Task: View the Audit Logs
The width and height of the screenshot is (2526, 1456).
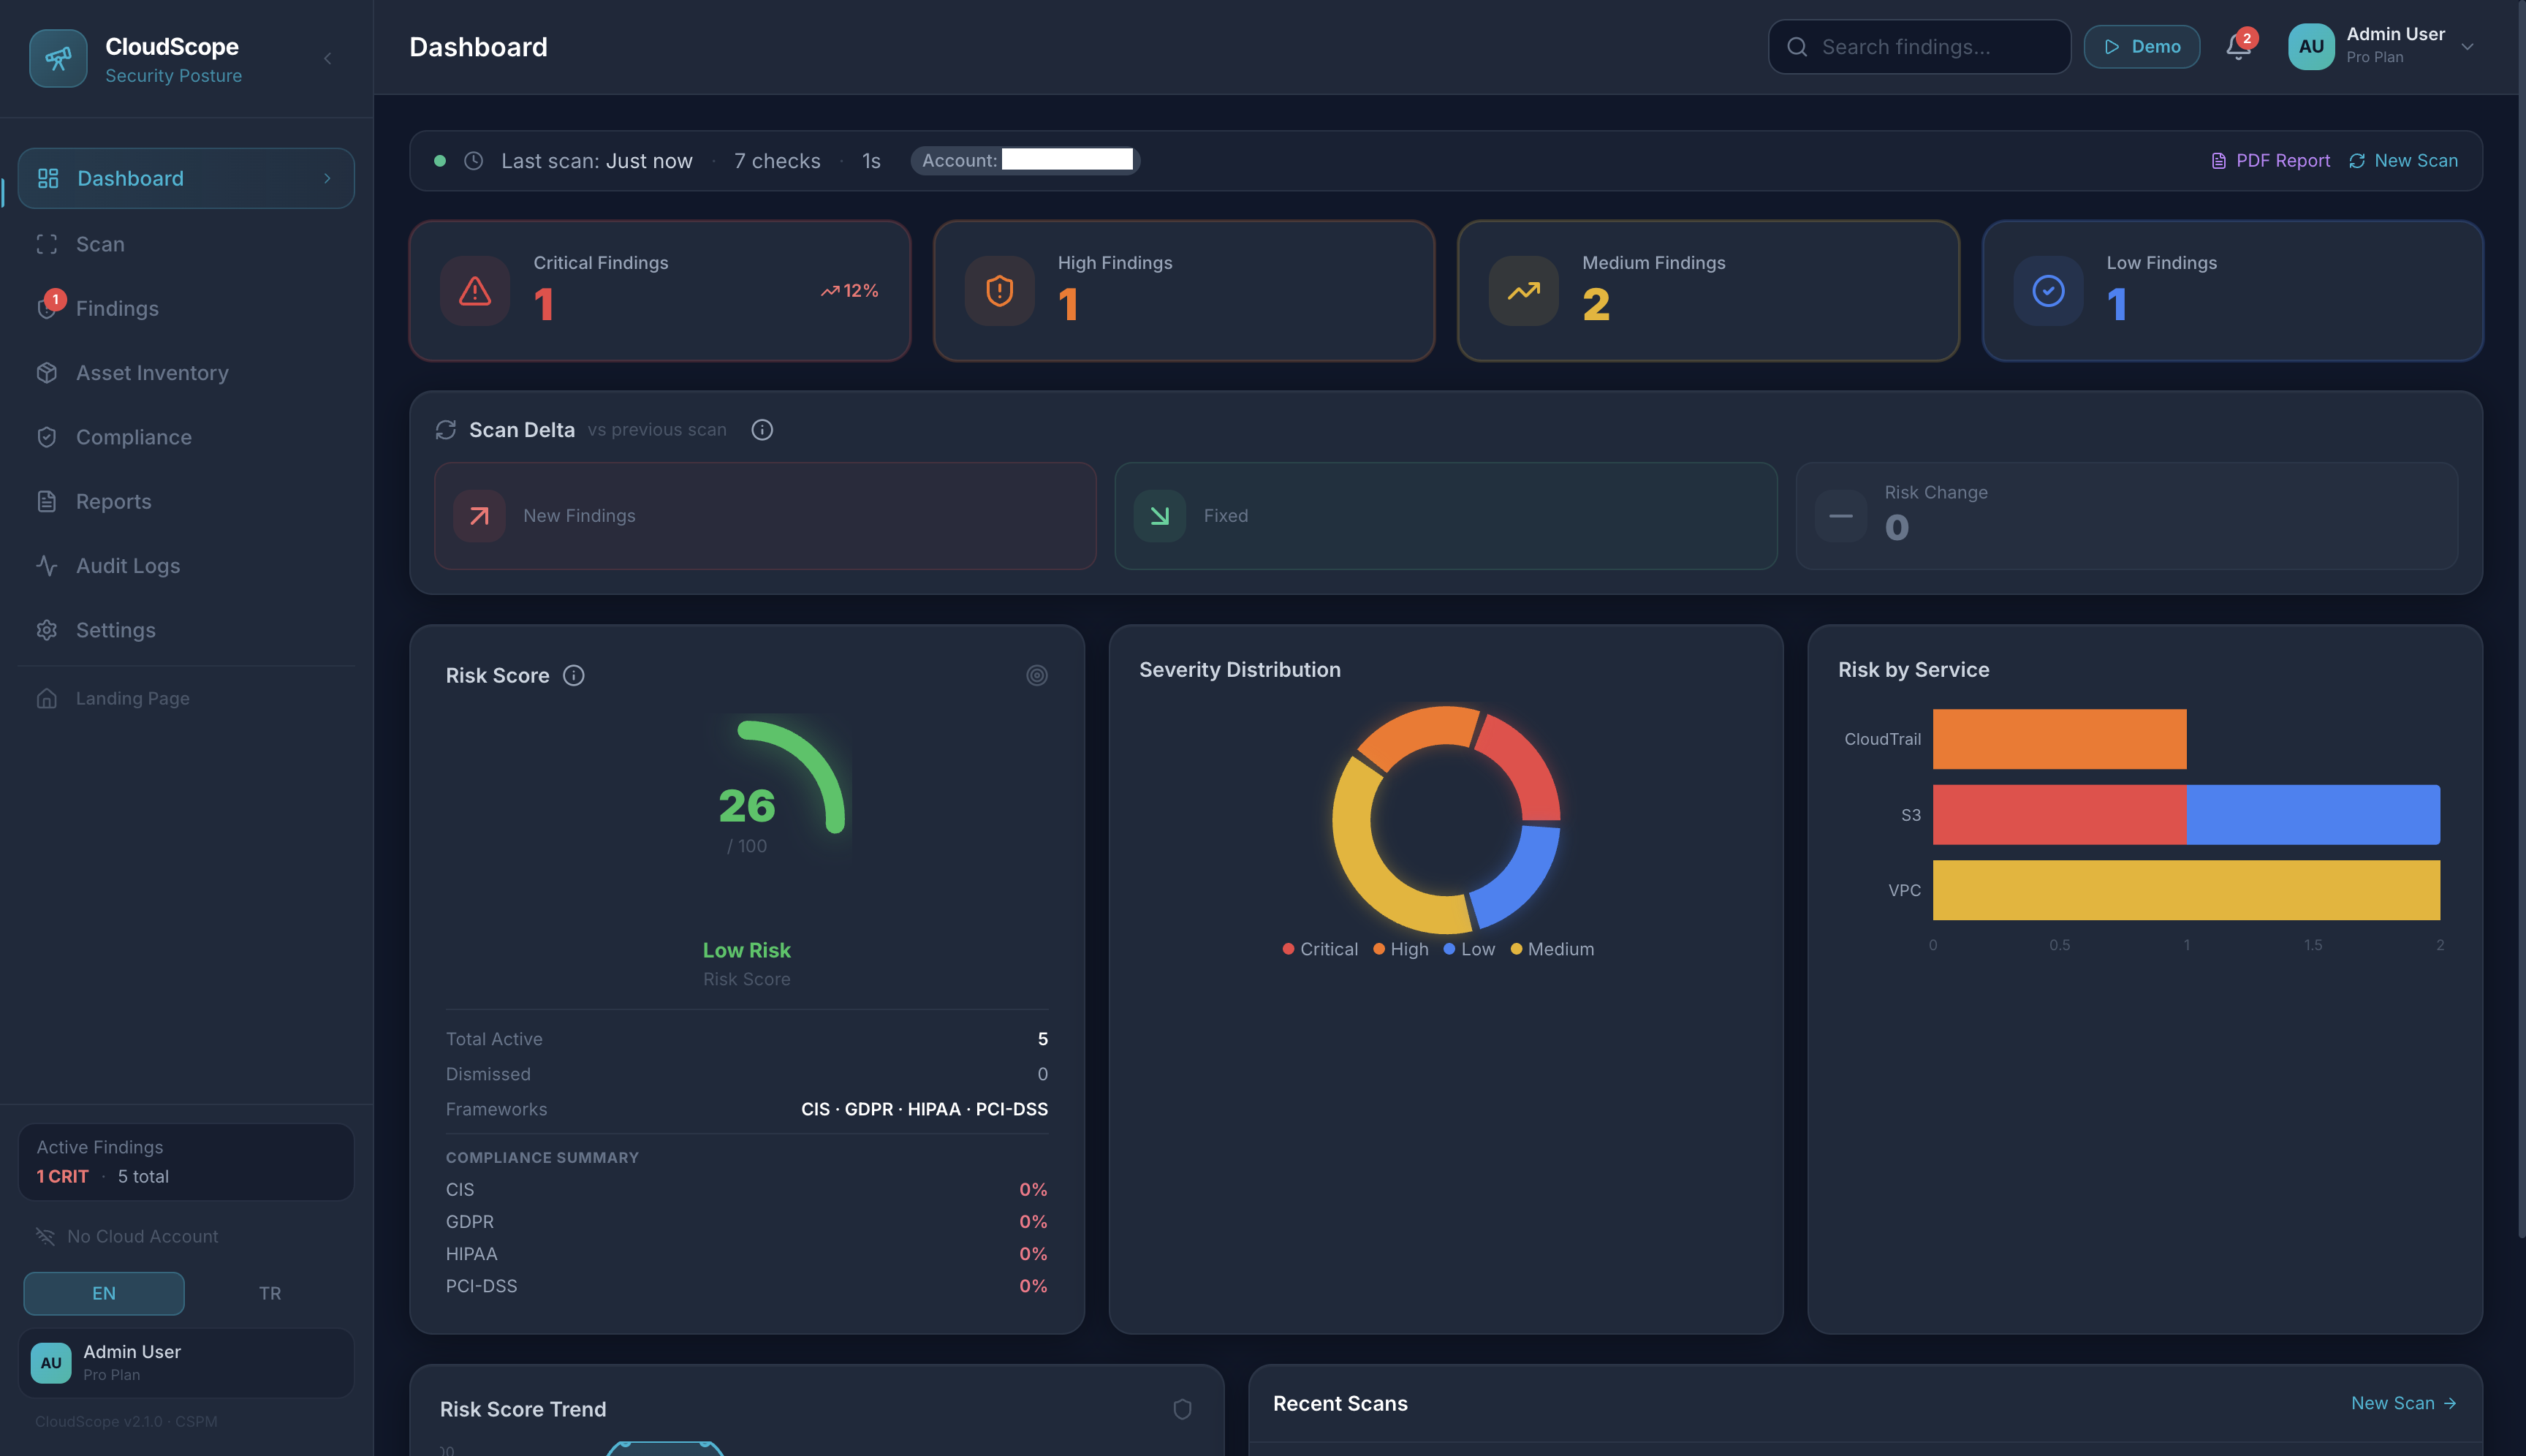Action: (186, 566)
